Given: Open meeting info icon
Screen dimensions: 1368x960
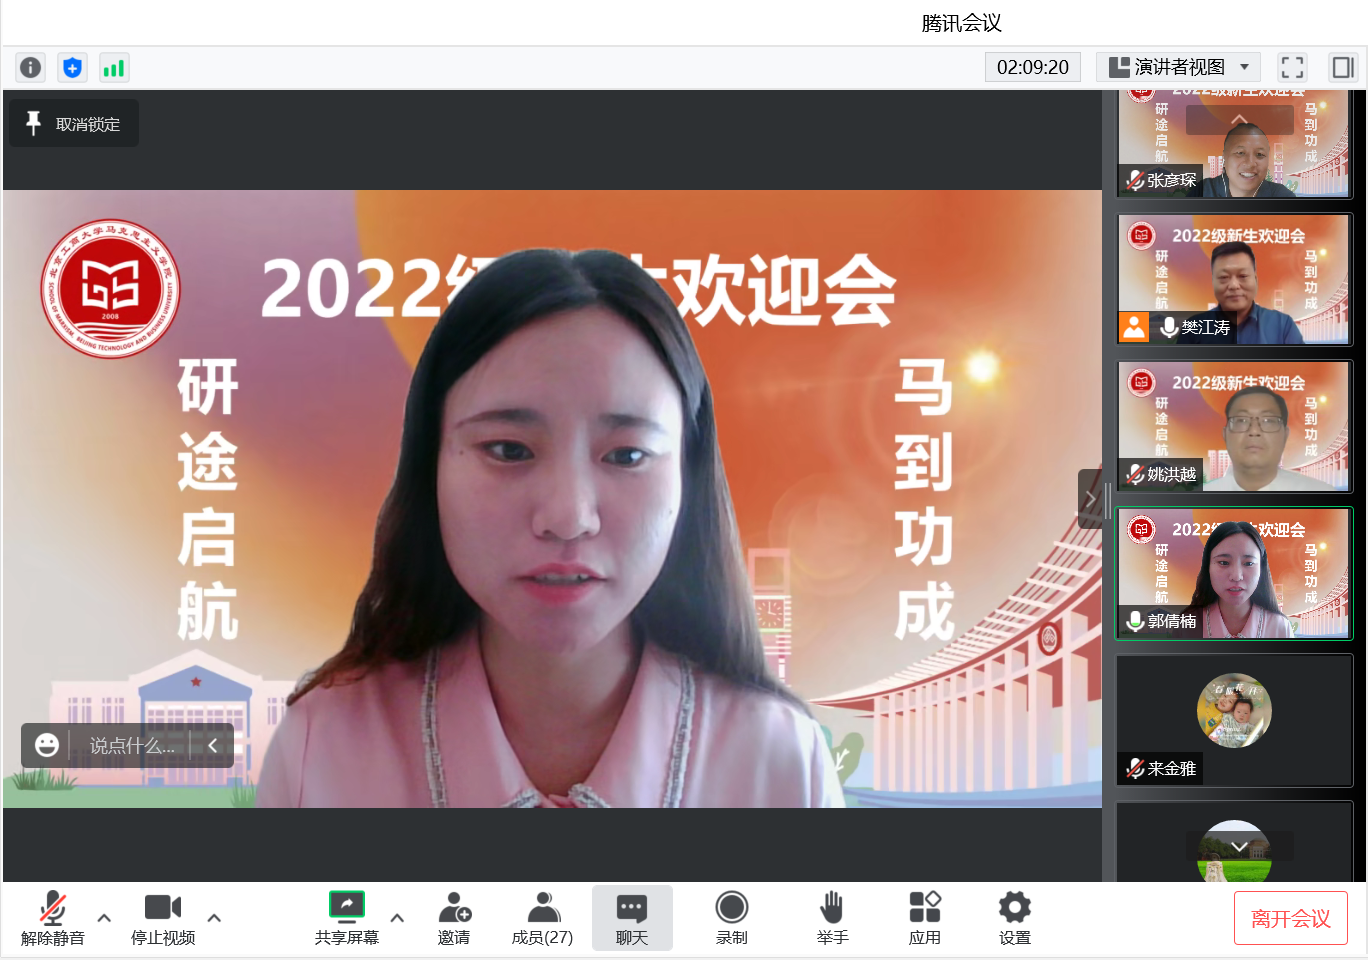Looking at the screenshot, I should click(31, 67).
